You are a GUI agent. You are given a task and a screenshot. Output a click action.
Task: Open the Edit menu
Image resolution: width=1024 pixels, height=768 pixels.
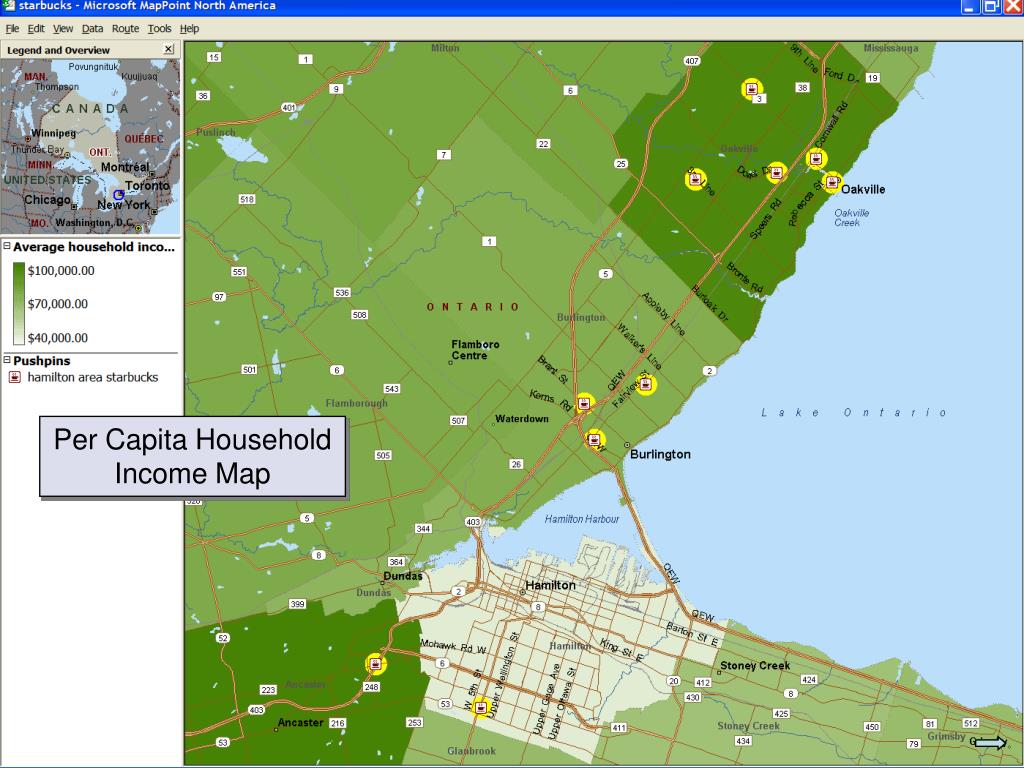[36, 29]
